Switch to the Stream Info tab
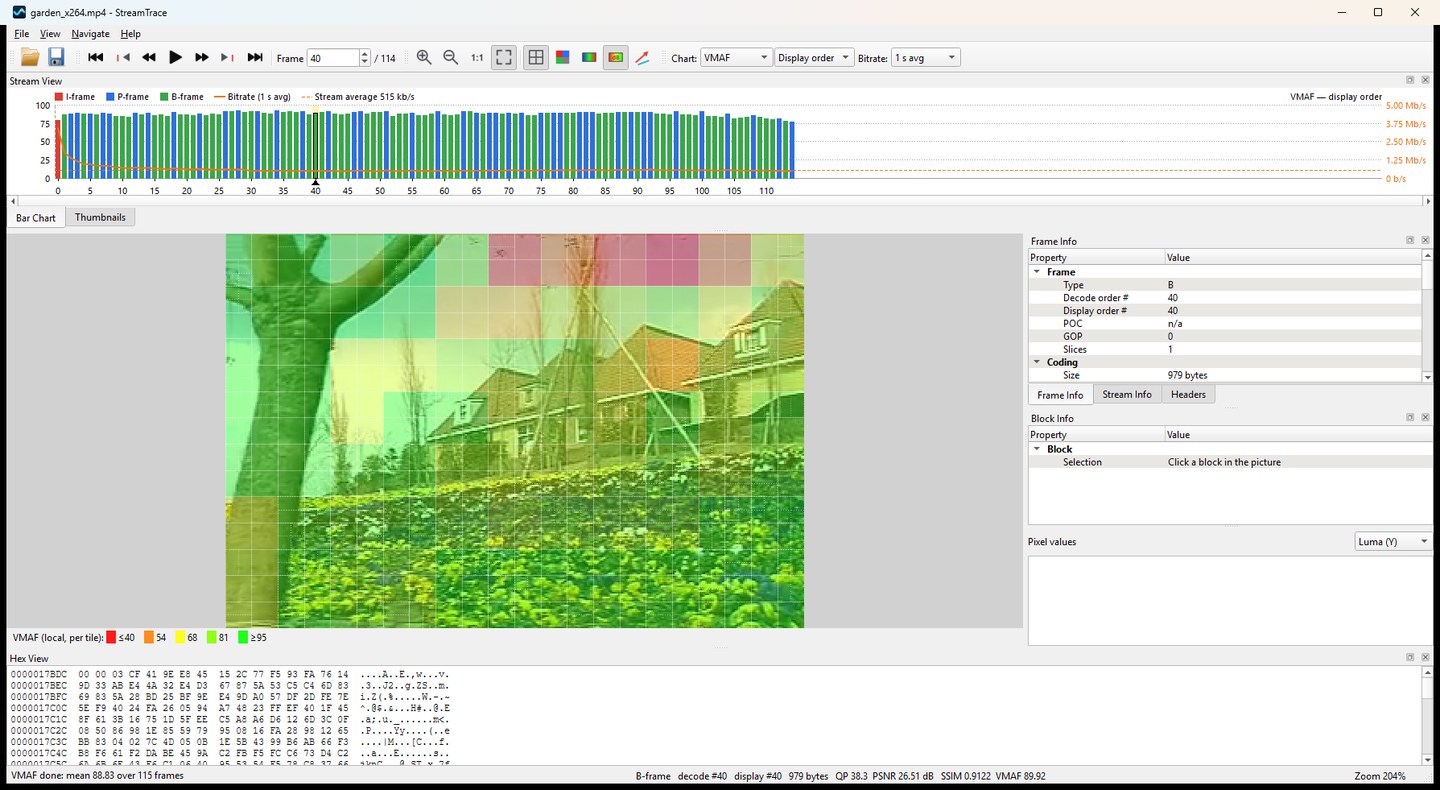This screenshot has width=1440, height=790. pyautogui.click(x=1127, y=395)
